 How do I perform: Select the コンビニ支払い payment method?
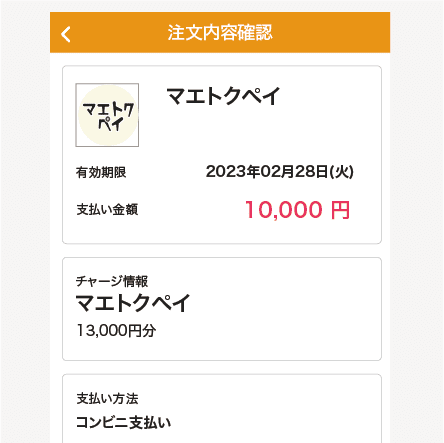tap(123, 422)
